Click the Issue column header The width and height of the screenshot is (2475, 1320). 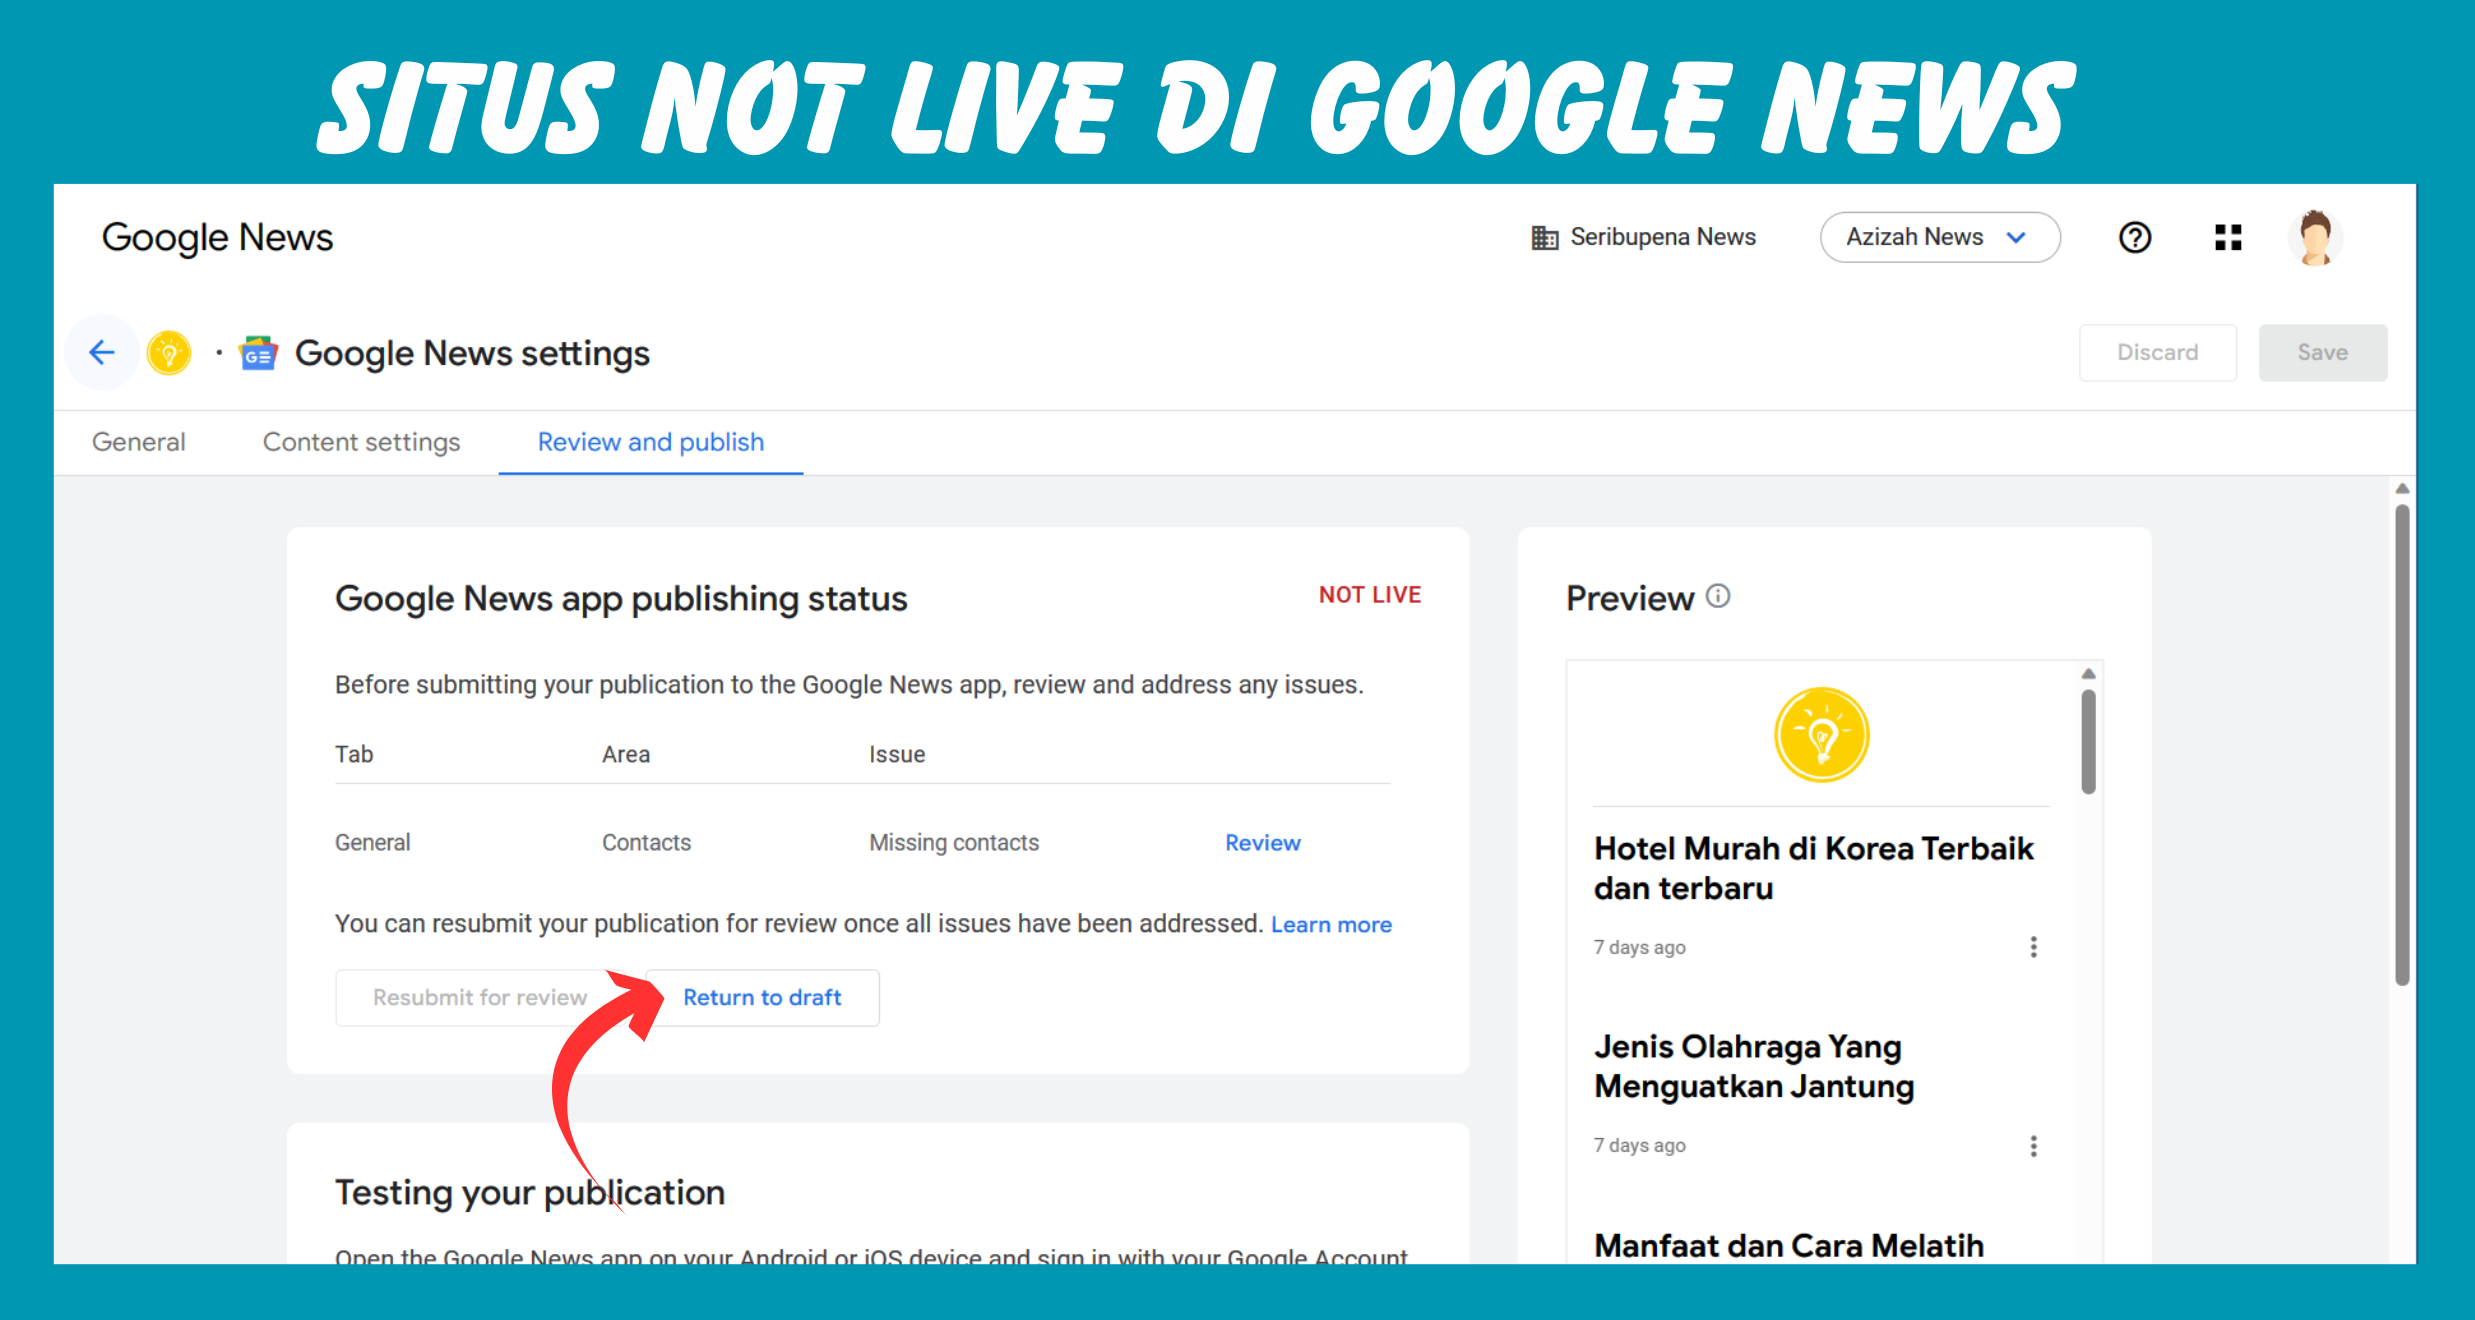pos(897,755)
